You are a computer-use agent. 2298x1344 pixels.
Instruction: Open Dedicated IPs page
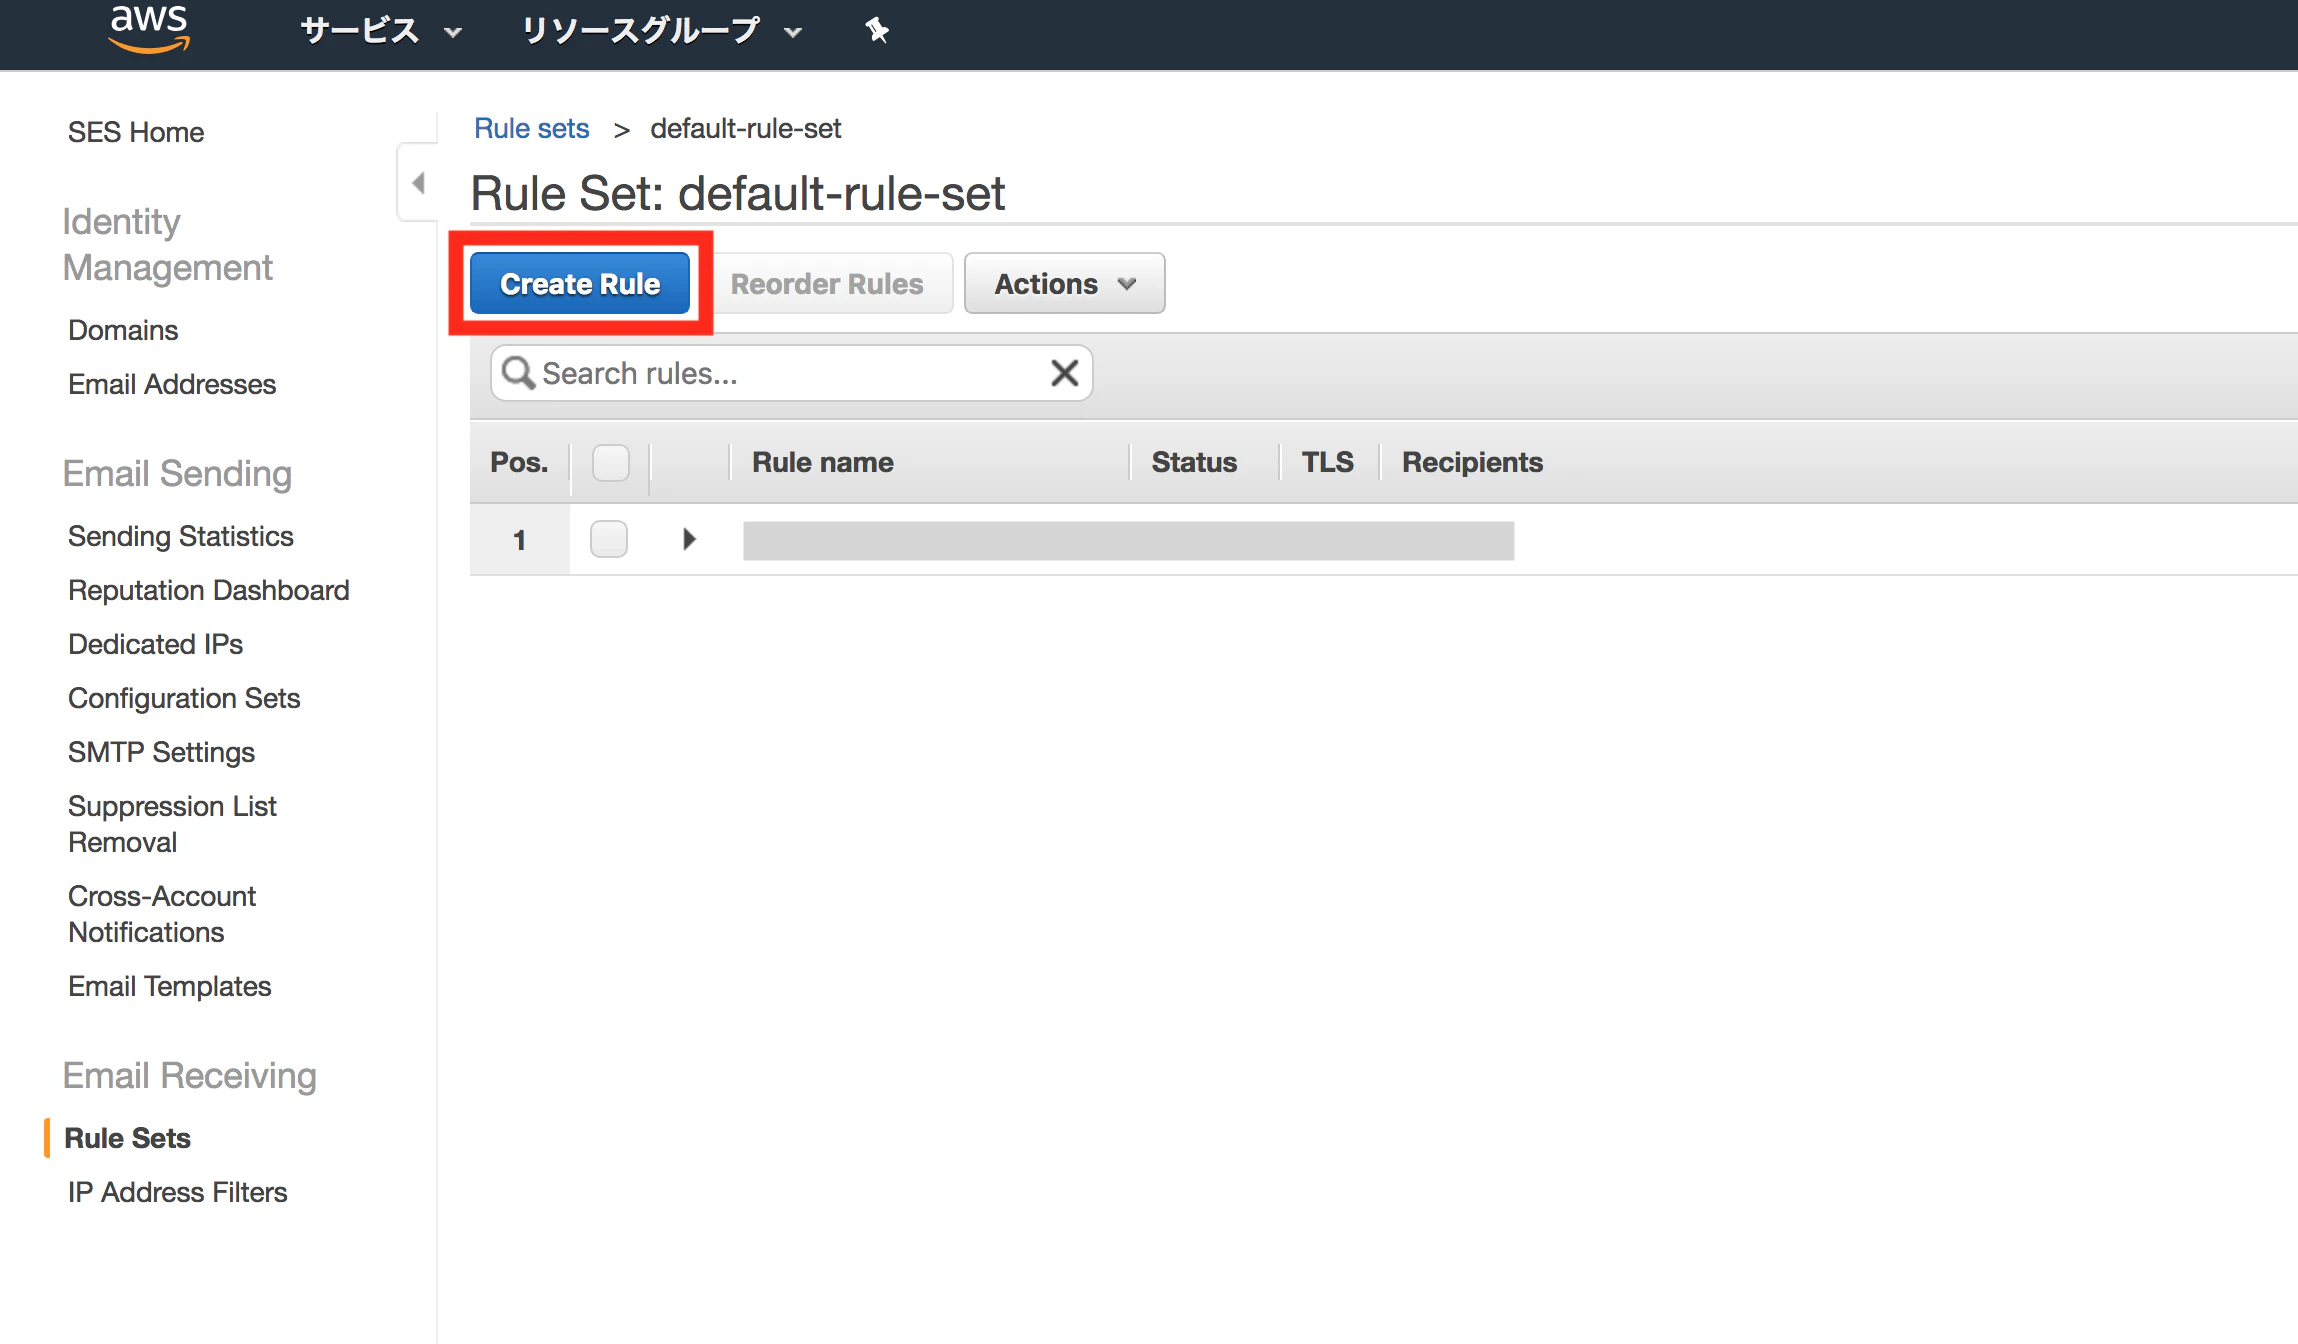[x=156, y=644]
